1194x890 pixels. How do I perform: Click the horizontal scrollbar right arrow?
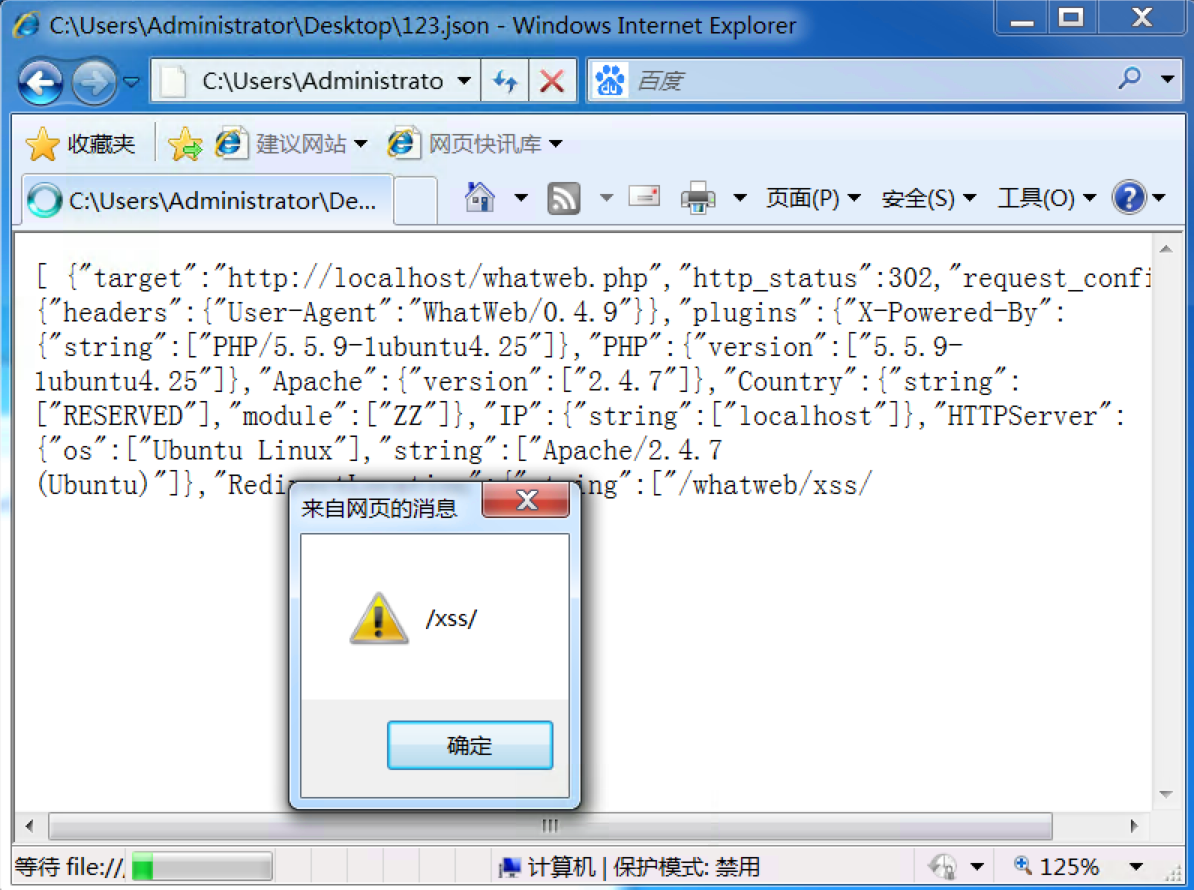click(1135, 827)
